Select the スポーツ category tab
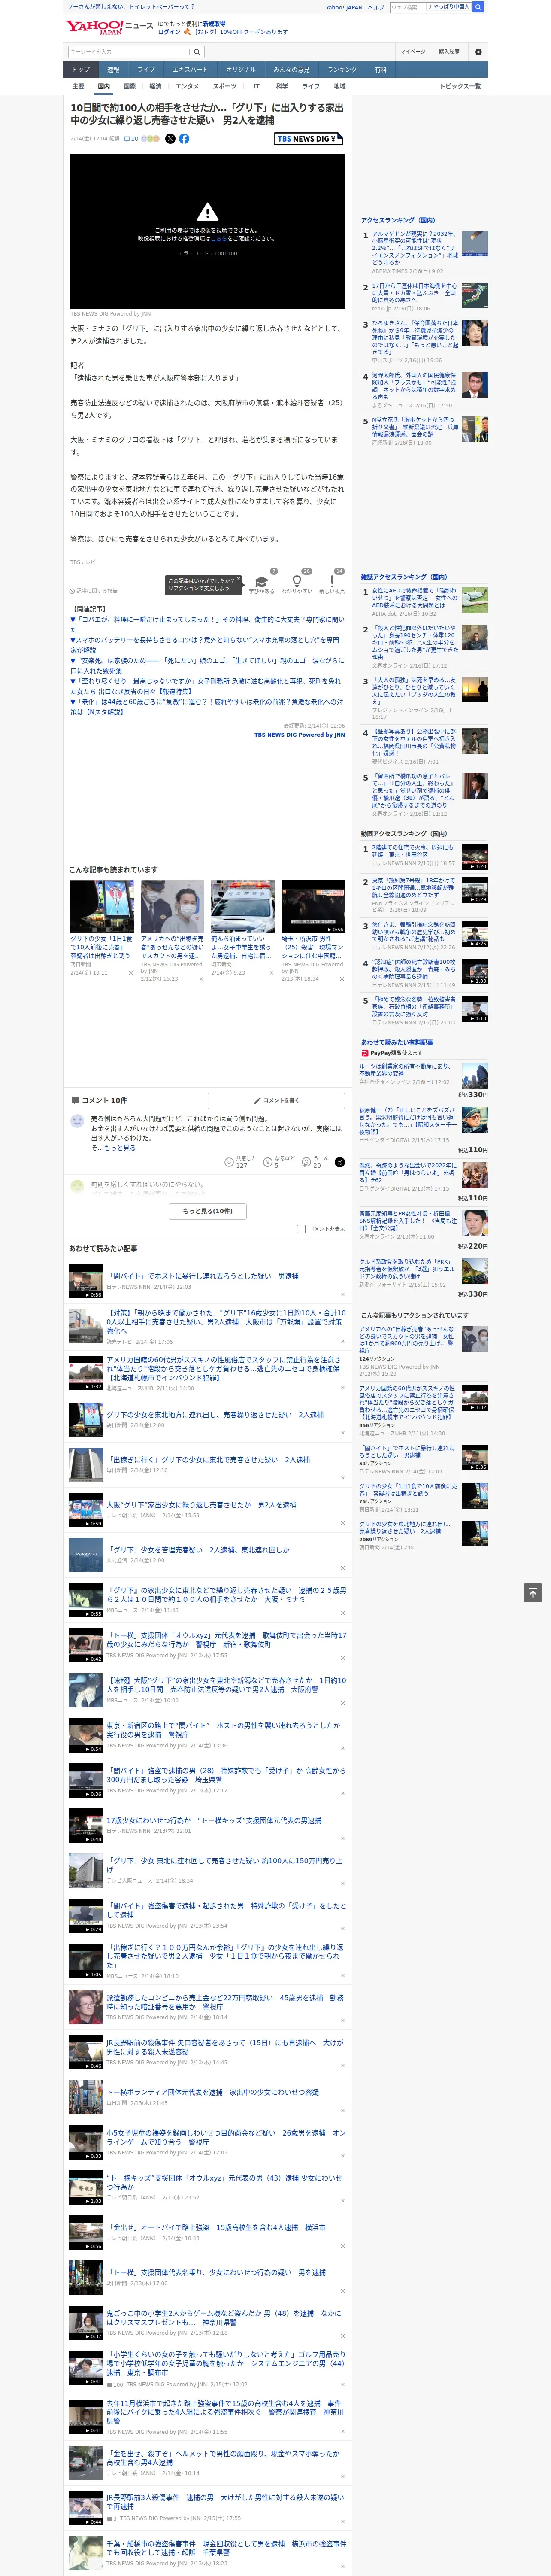551x2576 pixels. [225, 86]
